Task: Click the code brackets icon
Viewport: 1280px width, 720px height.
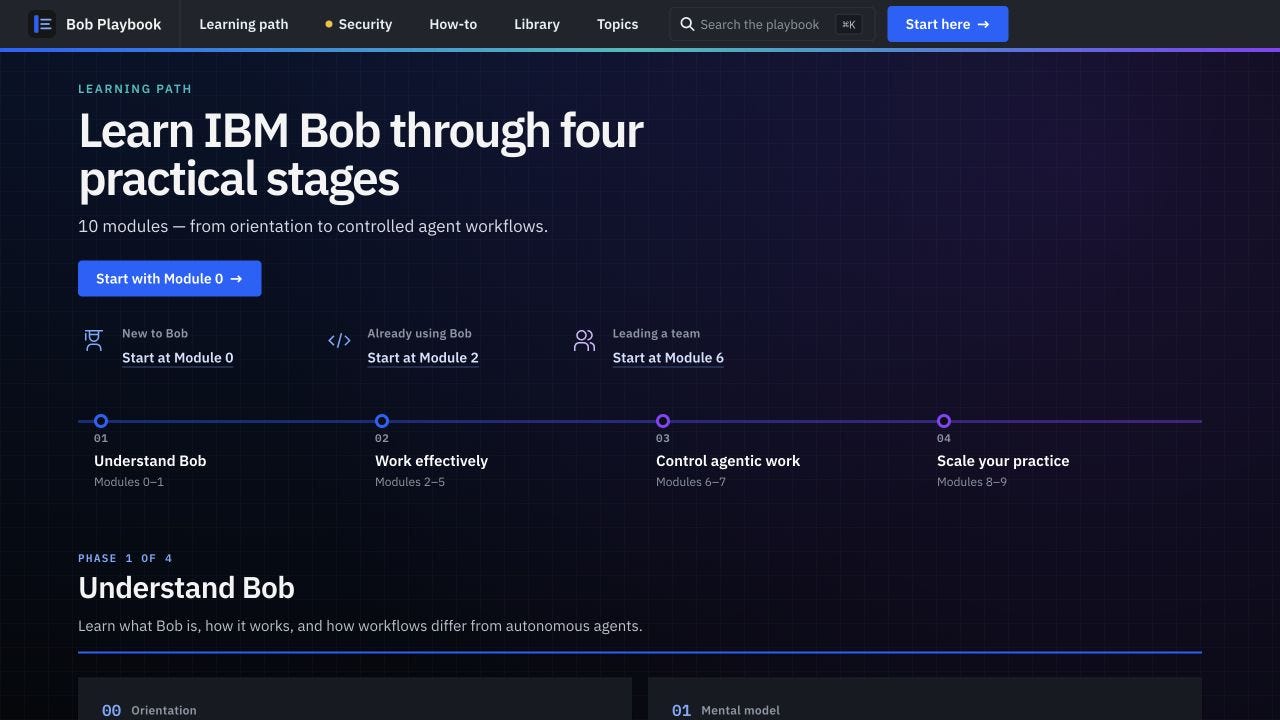Action: click(339, 341)
